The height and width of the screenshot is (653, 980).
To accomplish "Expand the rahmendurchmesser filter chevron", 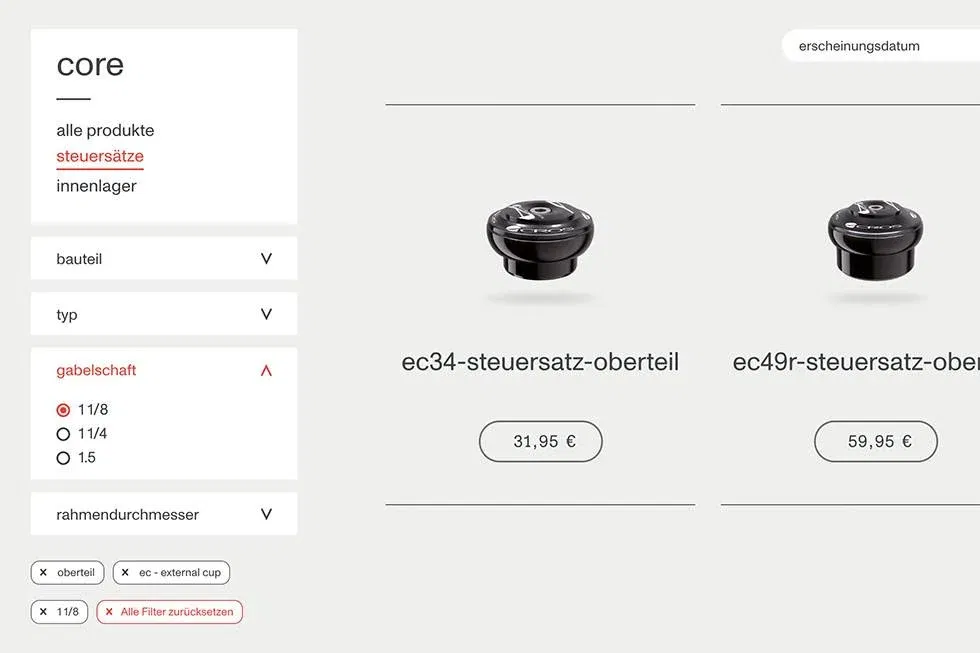I will 266,514.
